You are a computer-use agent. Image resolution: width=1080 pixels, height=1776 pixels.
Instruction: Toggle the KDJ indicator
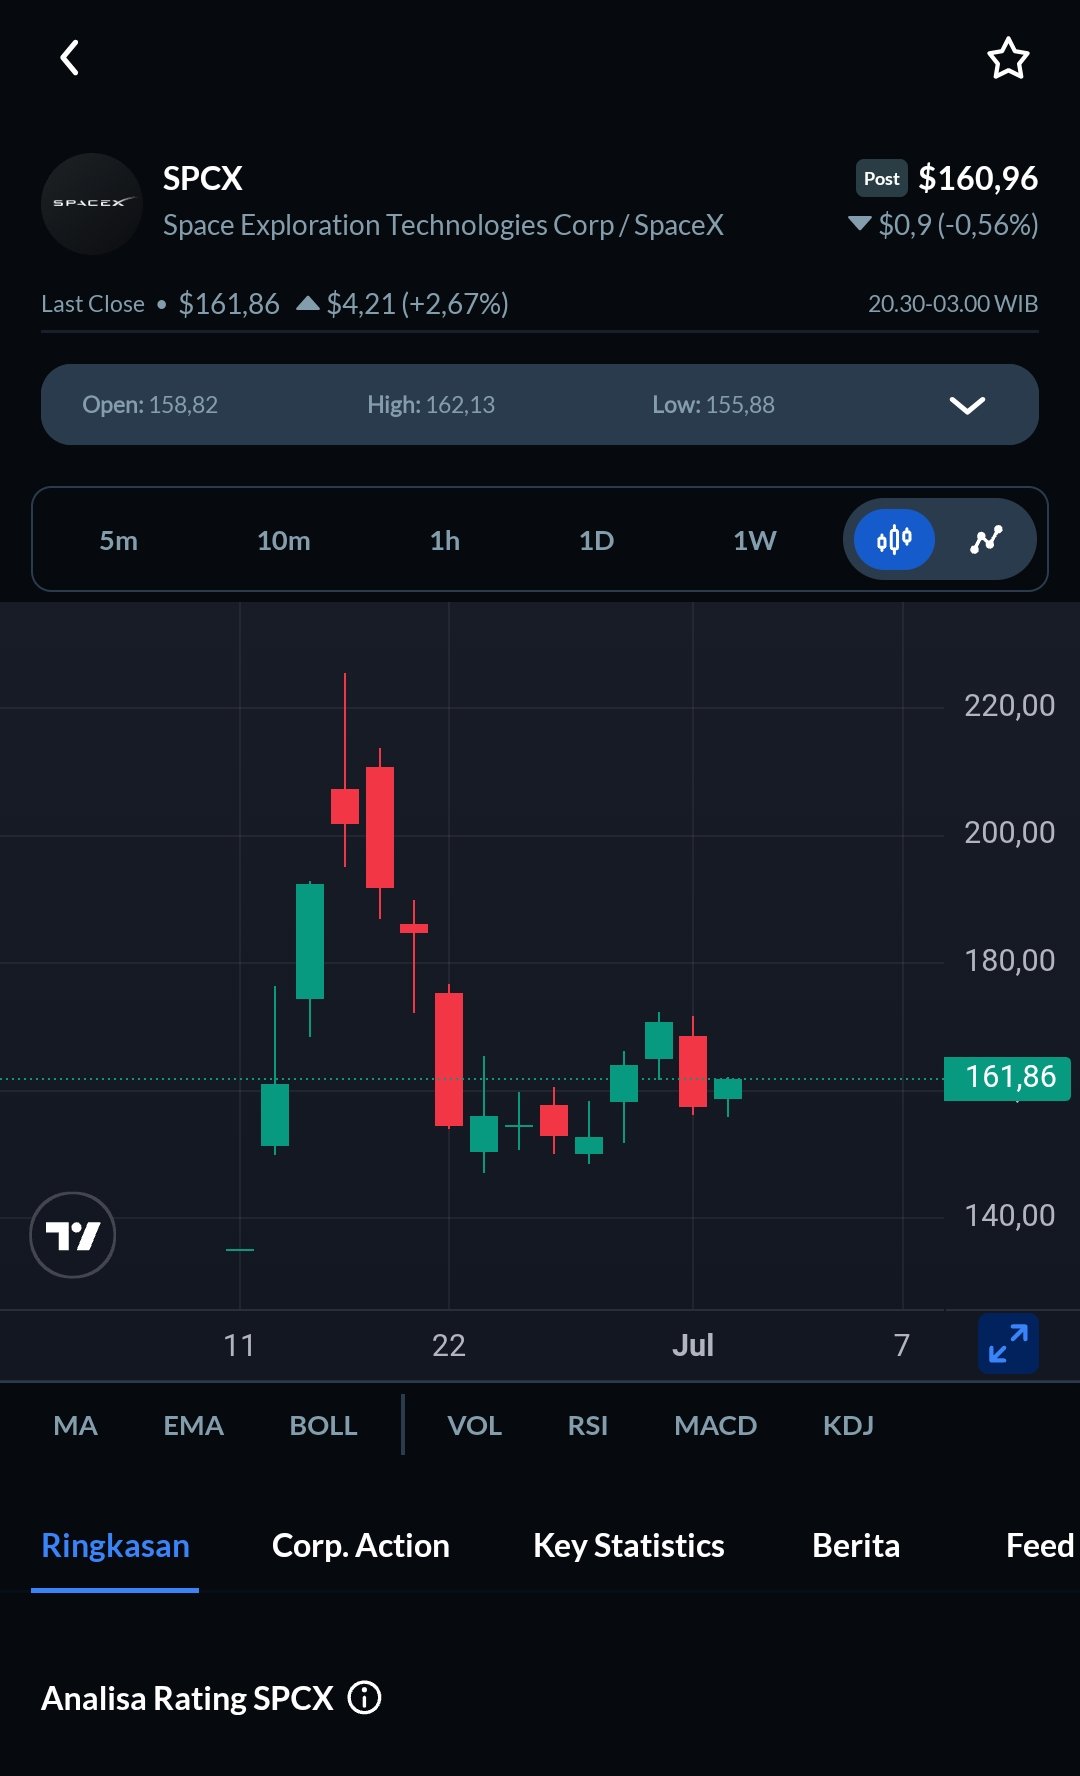(848, 1425)
